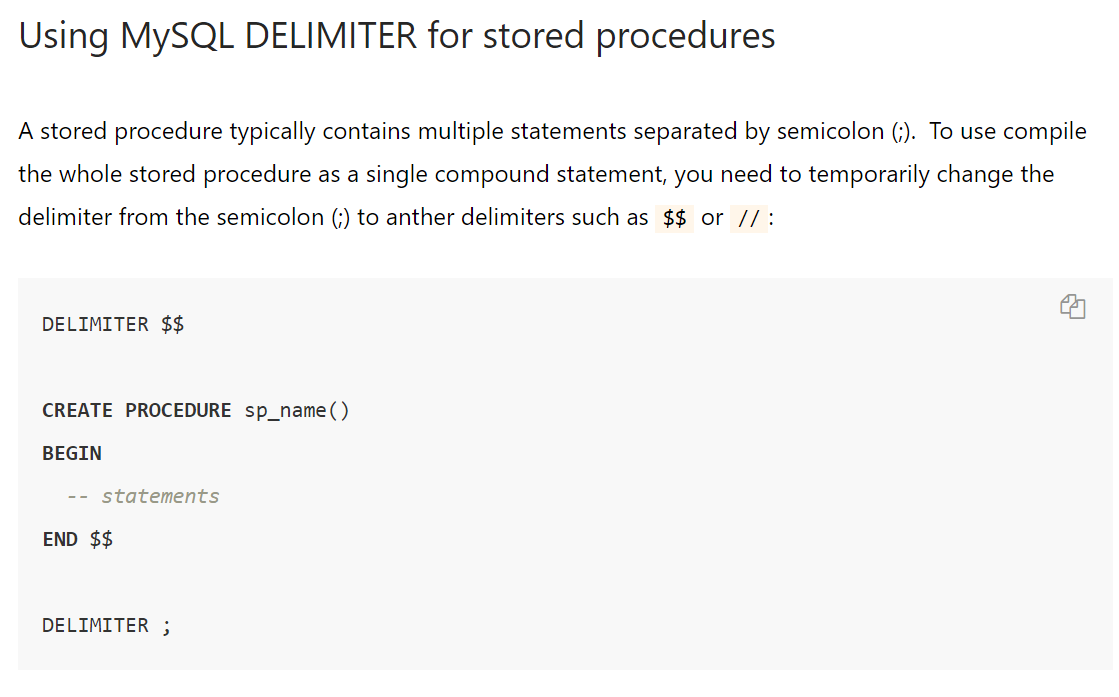Viewport: 1119px width, 697px height.
Task: Click the words "To use compile"
Action: [1008, 132]
